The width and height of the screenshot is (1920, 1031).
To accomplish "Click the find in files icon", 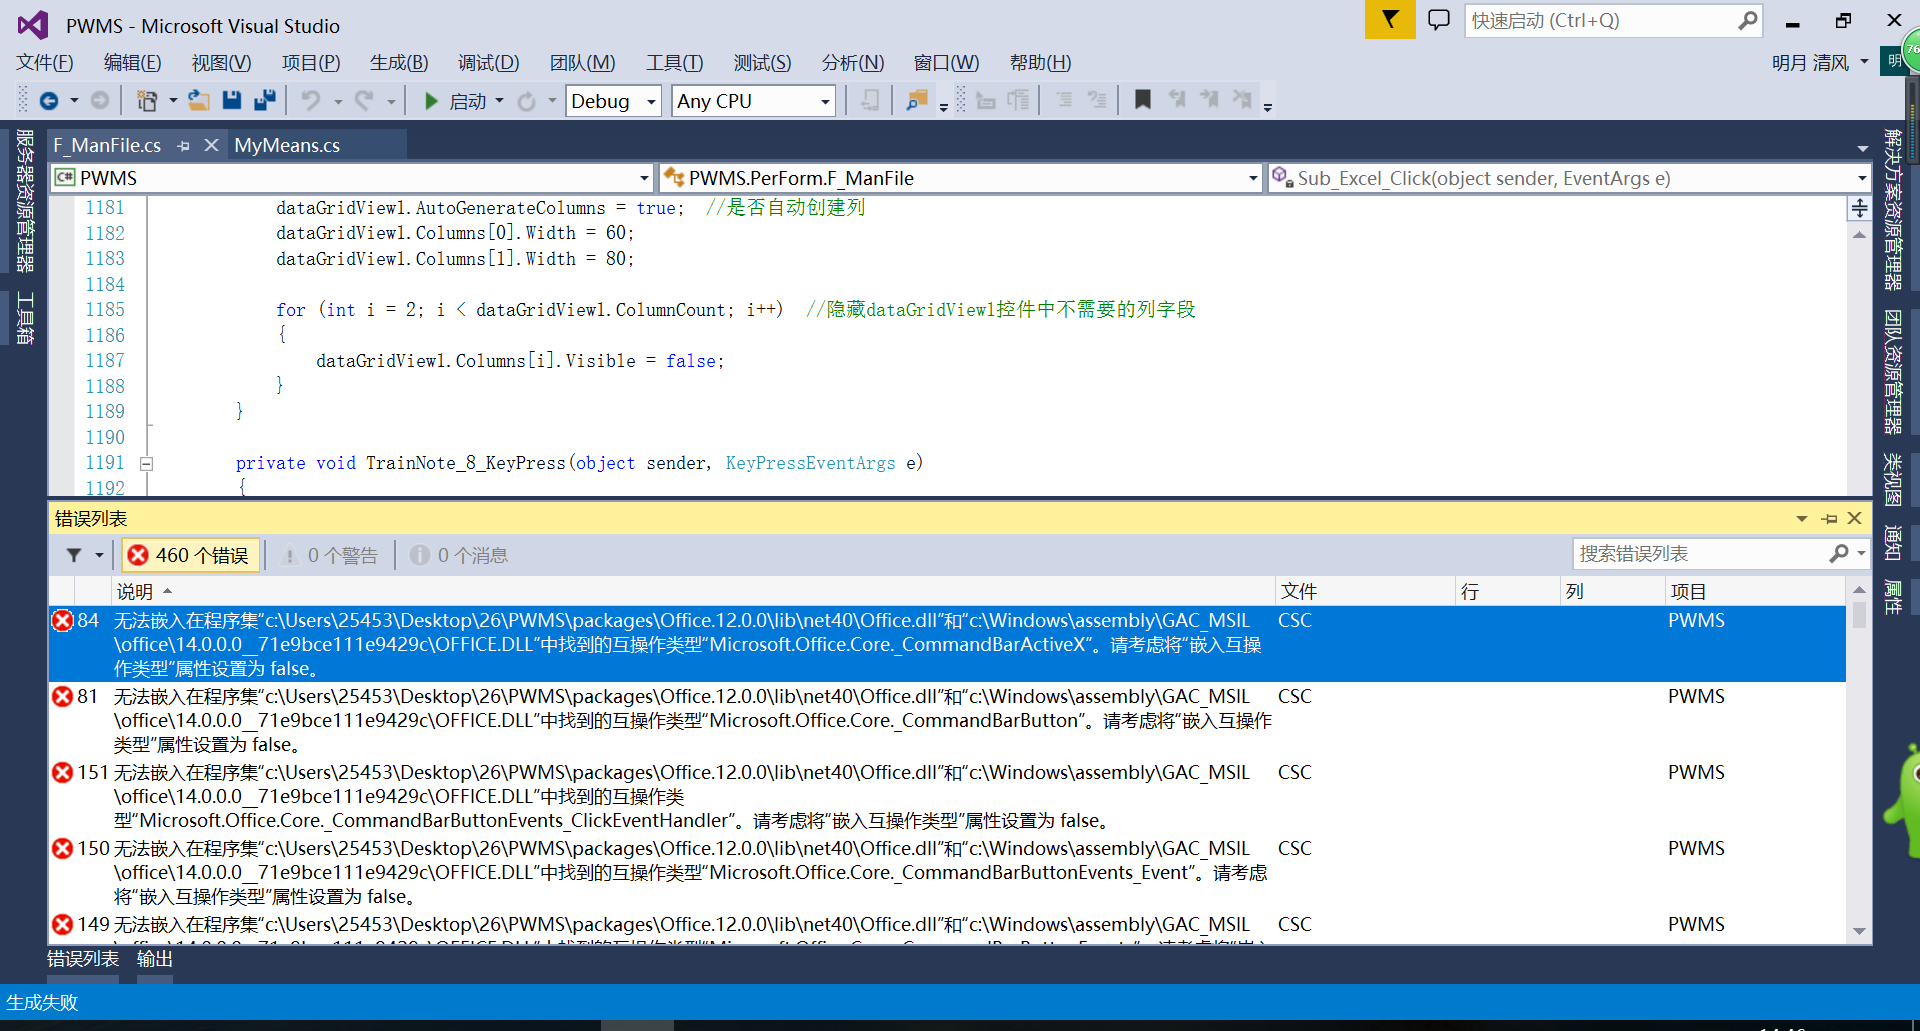I will pos(916,101).
